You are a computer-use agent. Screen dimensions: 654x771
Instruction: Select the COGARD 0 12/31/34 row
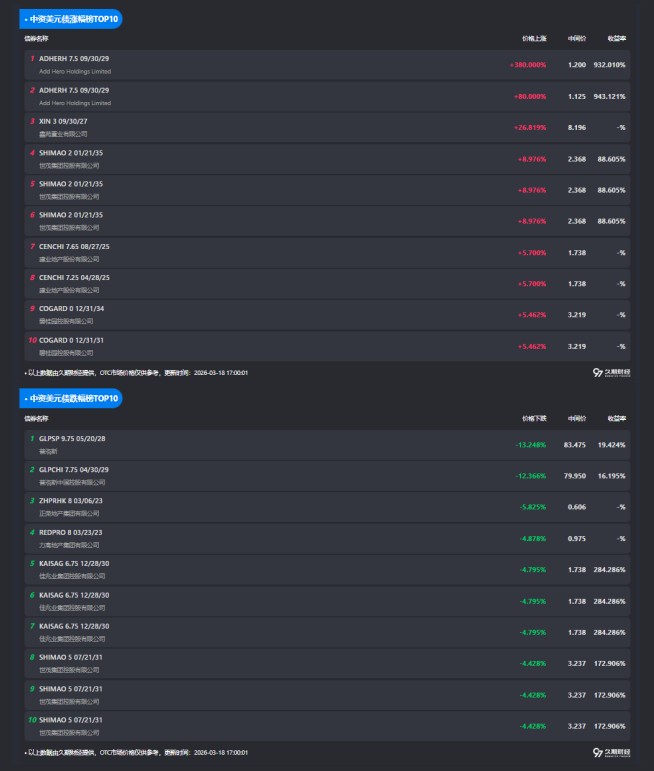tap(71, 308)
